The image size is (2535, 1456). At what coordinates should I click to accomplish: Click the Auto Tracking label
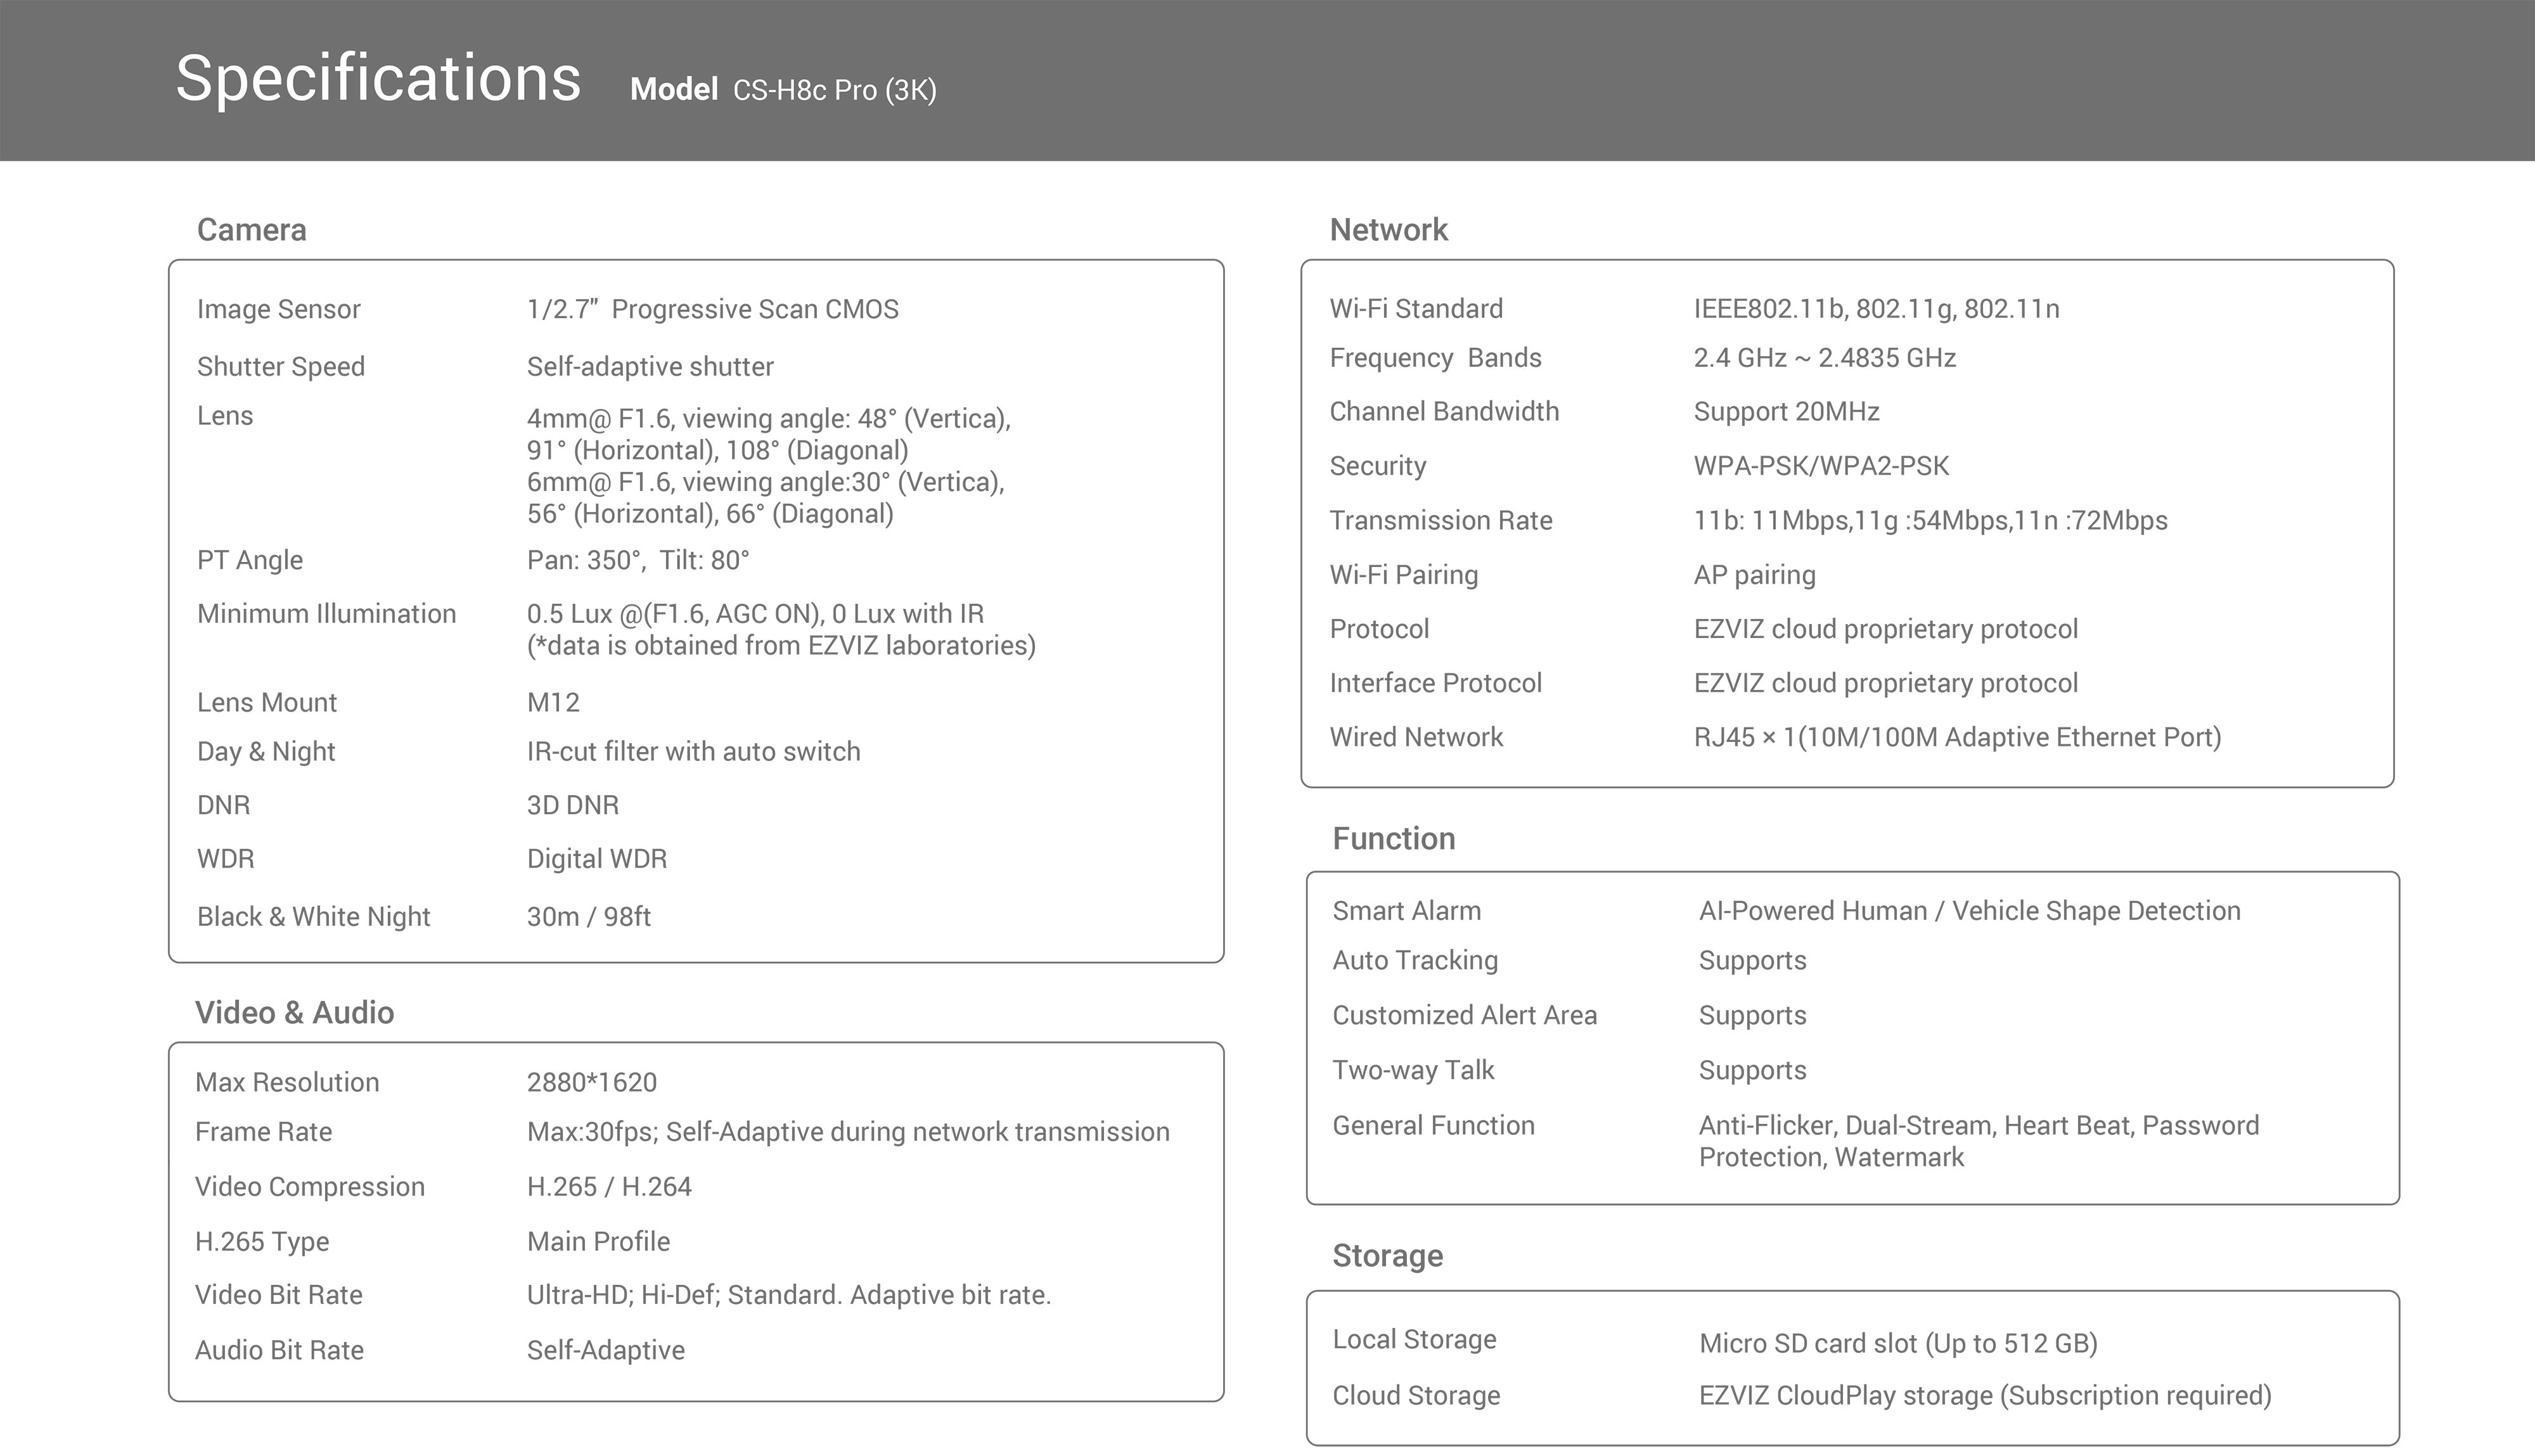pyautogui.click(x=1416, y=960)
